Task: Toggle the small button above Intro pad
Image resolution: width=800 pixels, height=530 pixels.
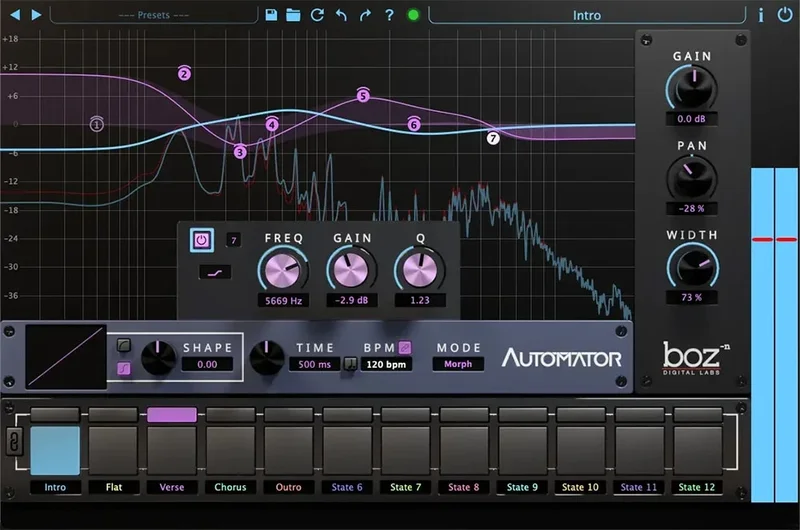Action: (55, 414)
